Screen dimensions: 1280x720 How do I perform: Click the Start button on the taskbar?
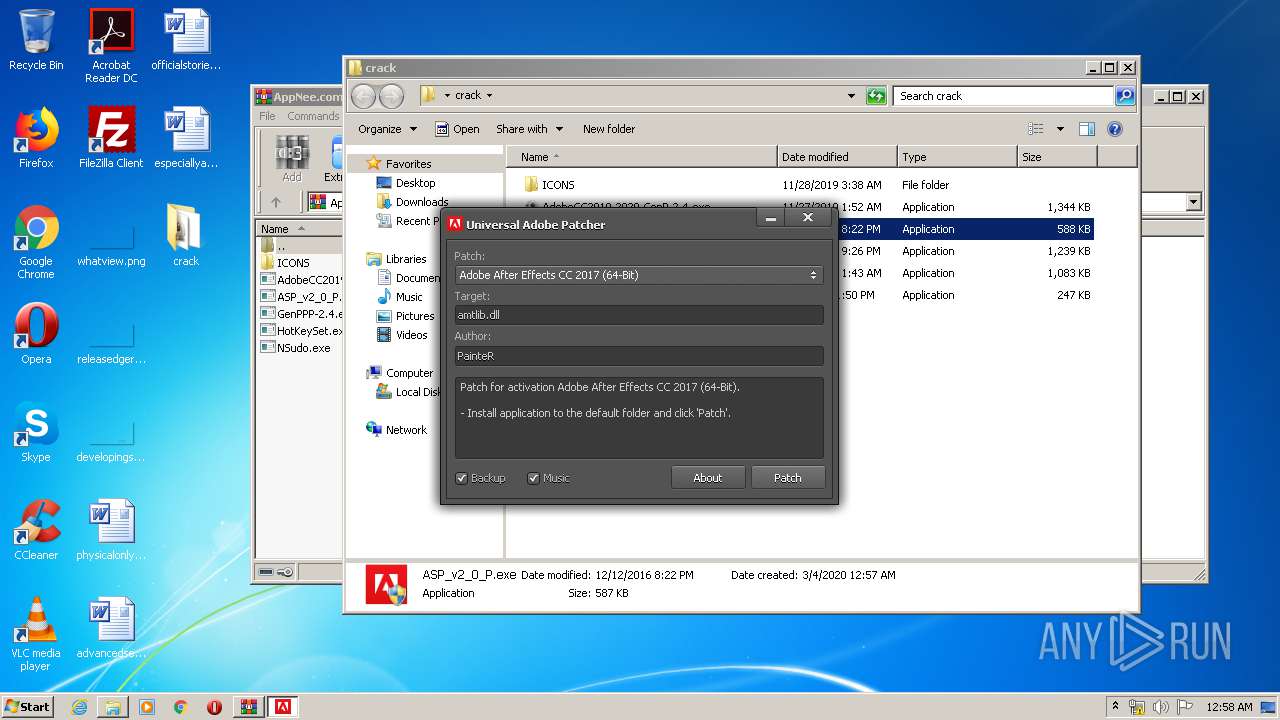point(27,706)
